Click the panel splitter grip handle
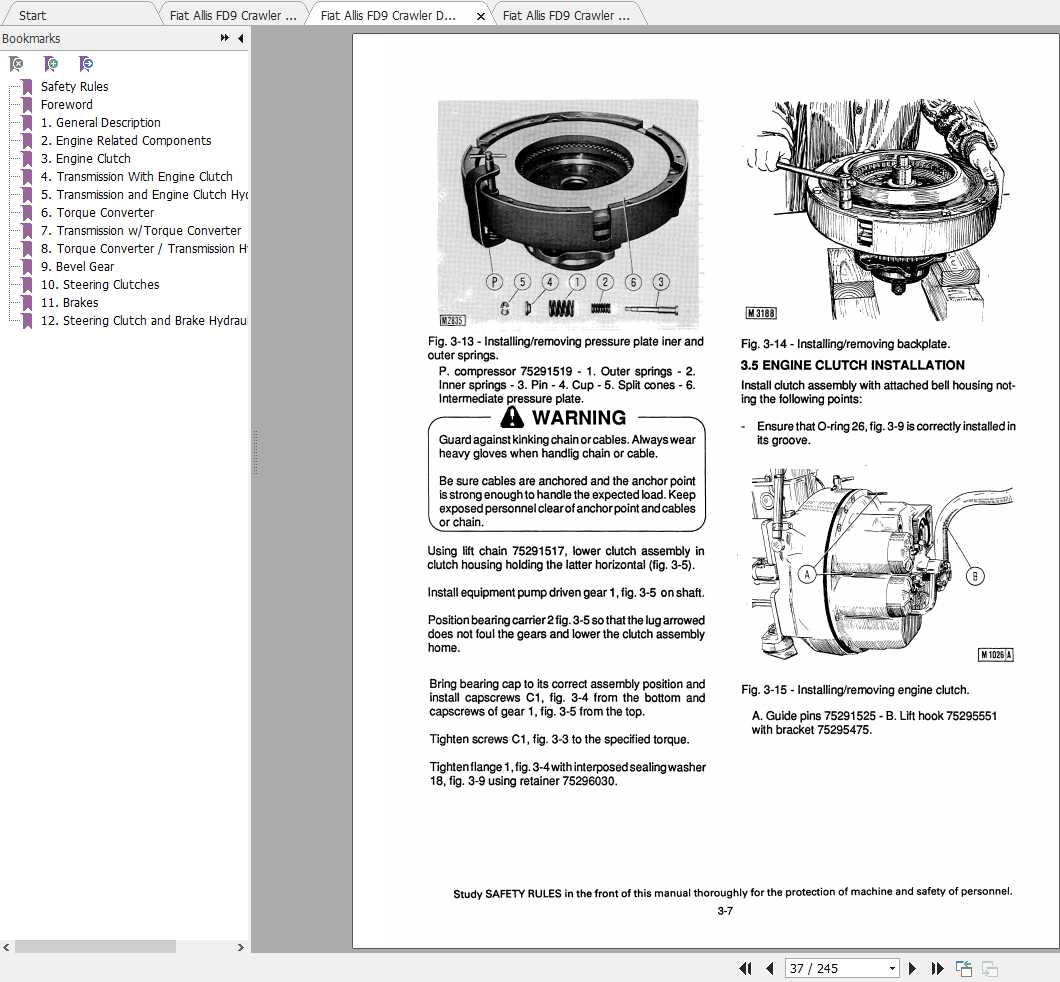The width and height of the screenshot is (1060, 982). [x=256, y=453]
